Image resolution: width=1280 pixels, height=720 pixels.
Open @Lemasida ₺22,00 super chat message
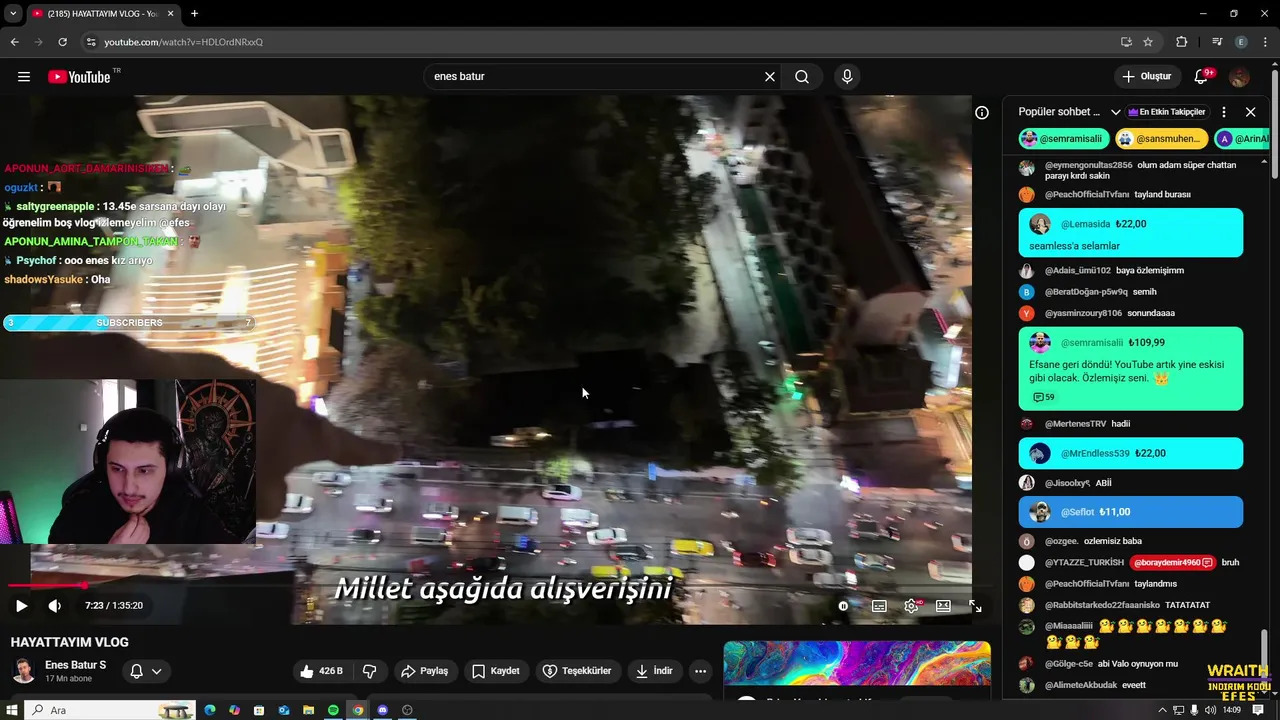(x=1130, y=234)
